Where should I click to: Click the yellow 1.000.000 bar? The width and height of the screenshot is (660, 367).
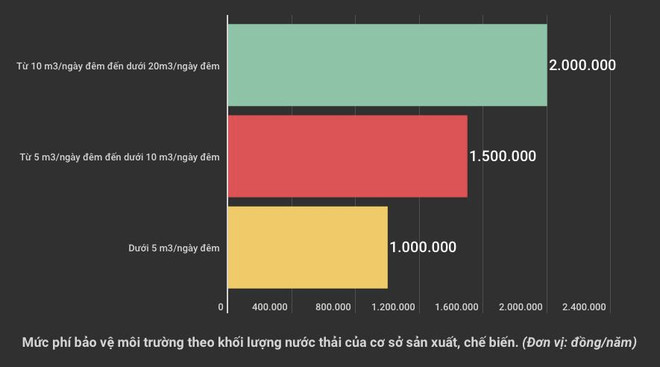(308, 247)
